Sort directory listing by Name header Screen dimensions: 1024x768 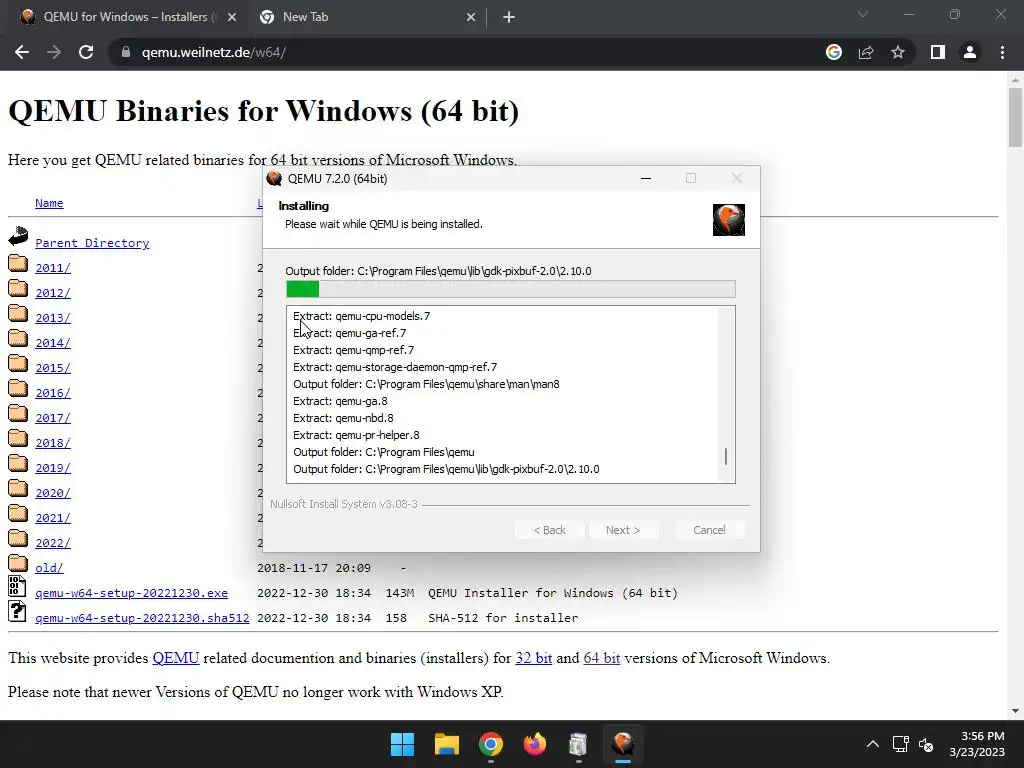49,203
